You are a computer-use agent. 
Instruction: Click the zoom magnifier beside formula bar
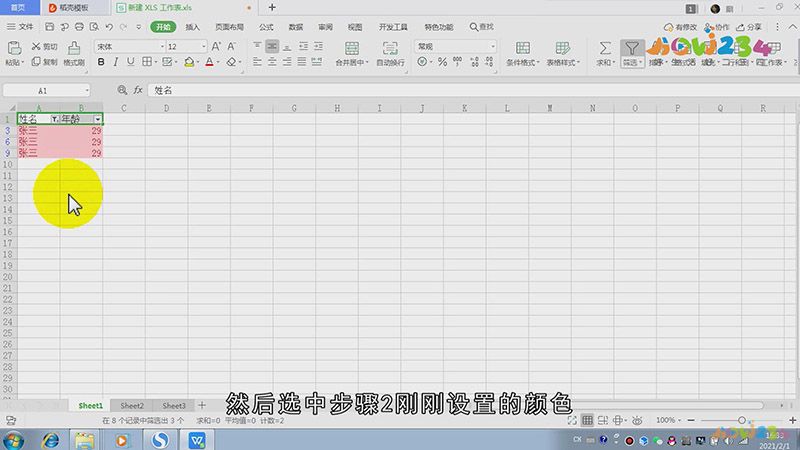tap(122, 90)
